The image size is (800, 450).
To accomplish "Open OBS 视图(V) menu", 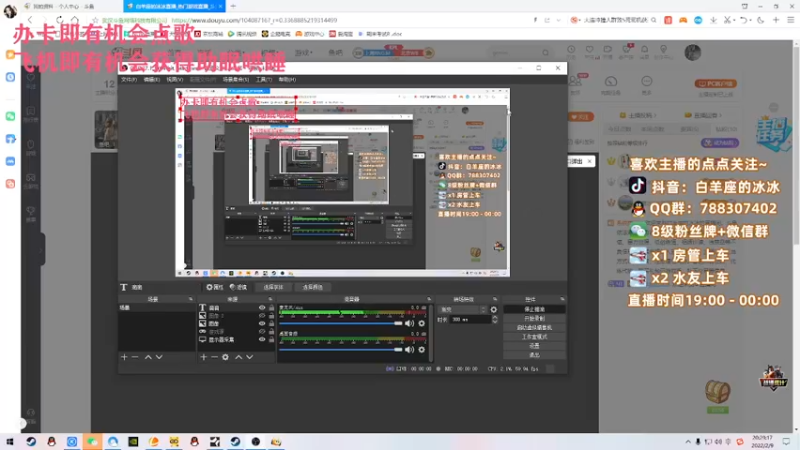I will click(x=174, y=80).
